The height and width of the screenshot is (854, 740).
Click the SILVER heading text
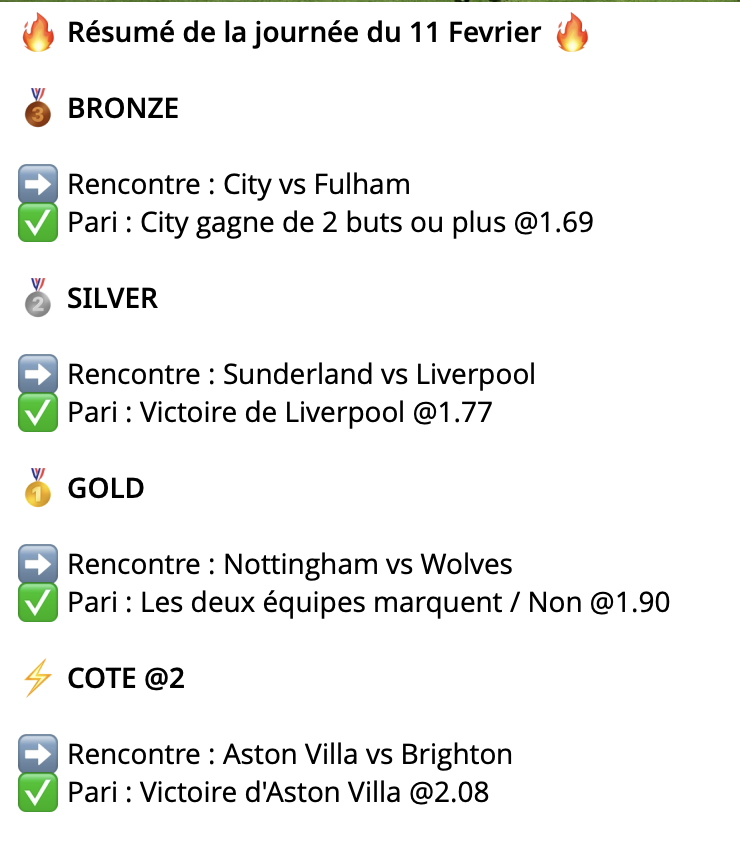click(x=113, y=299)
